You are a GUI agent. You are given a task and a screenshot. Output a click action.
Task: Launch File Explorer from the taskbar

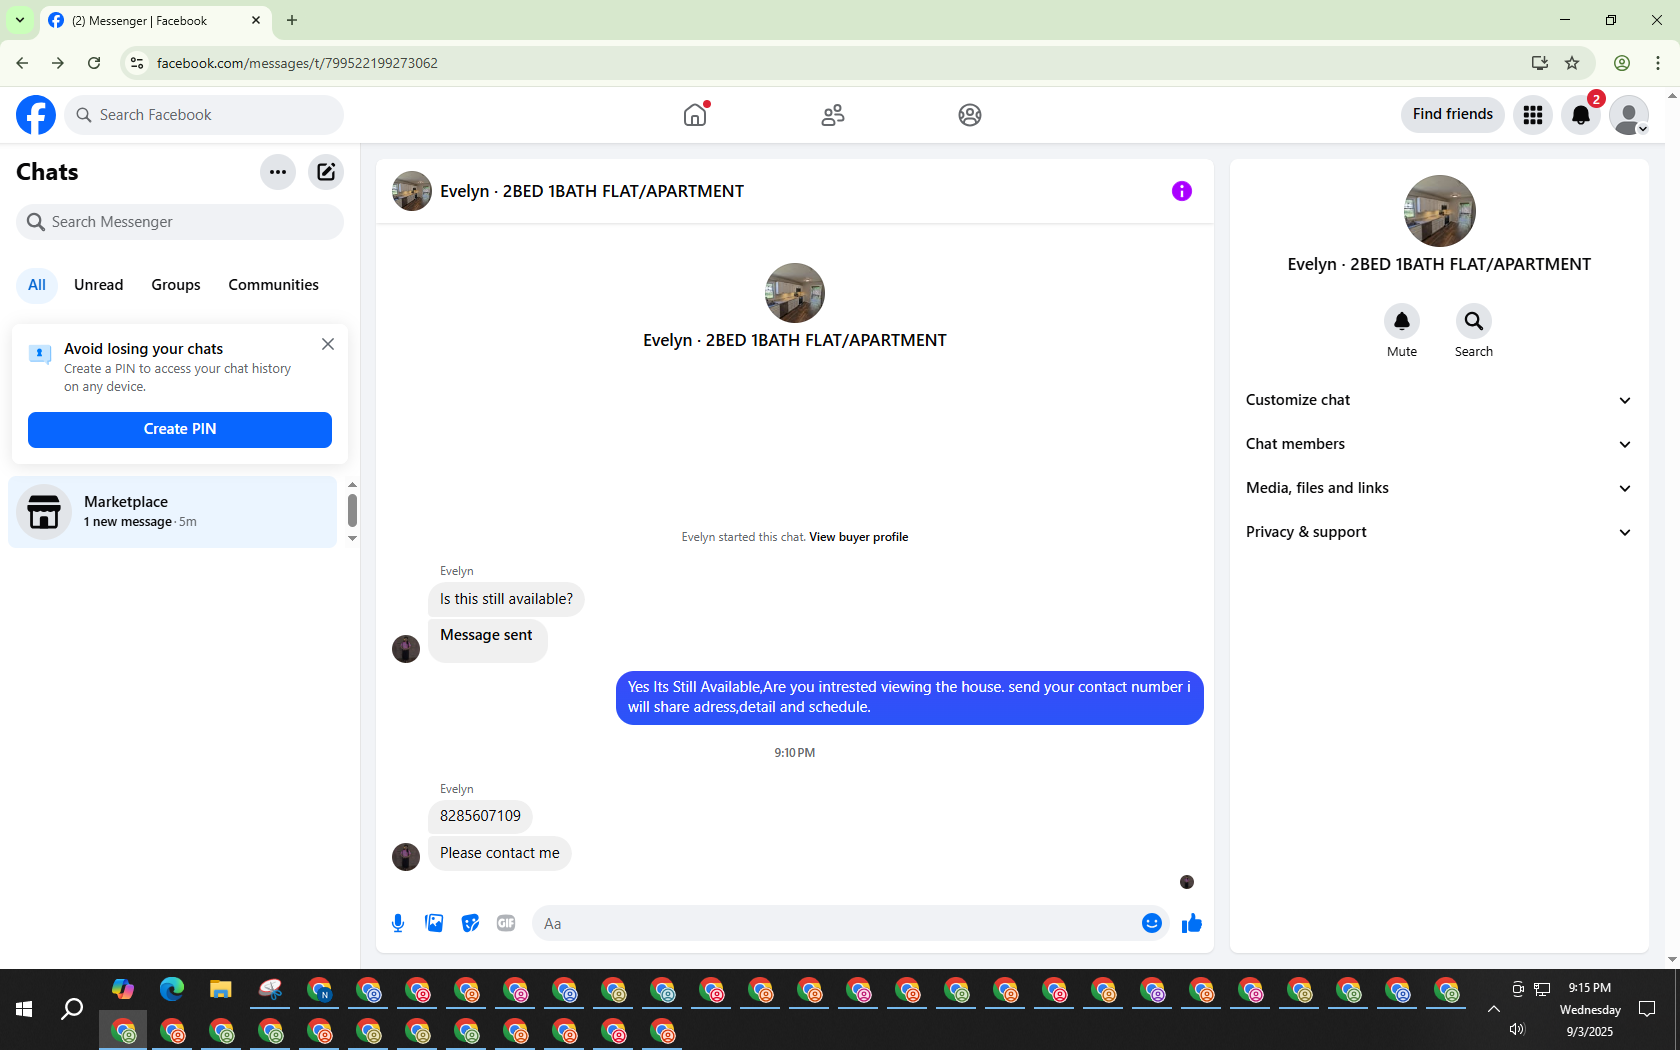(x=221, y=990)
